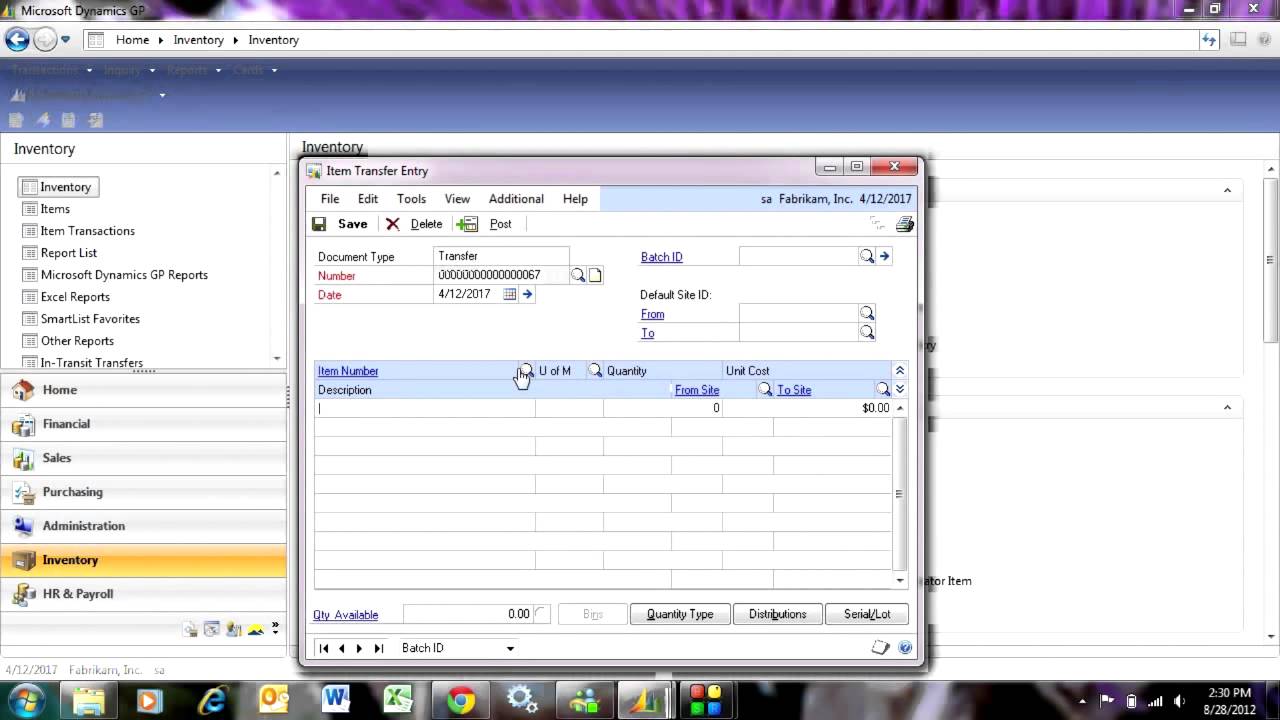1280x720 pixels.
Task: Click Post in the toolbar
Action: pyautogui.click(x=485, y=224)
